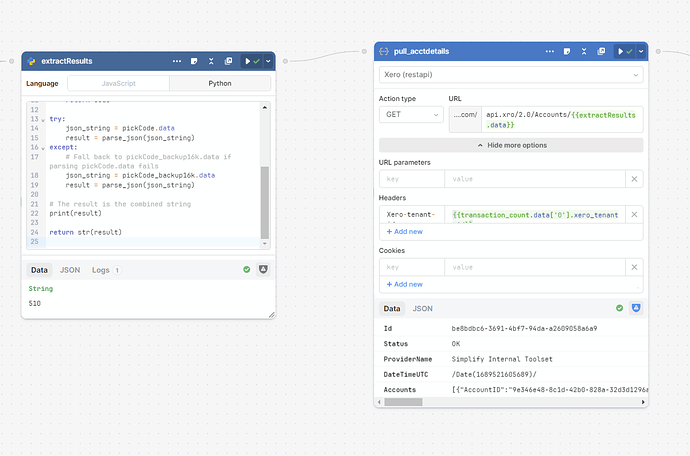Select the ProviderName Simplify Internal Toolset row
Viewport: 690px width, 456px height.
pos(511,359)
